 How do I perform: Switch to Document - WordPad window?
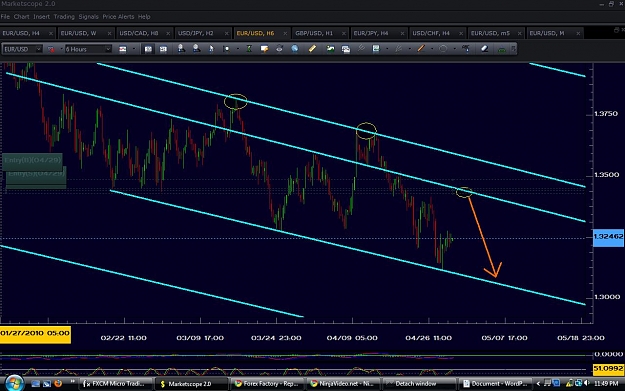(x=494, y=384)
